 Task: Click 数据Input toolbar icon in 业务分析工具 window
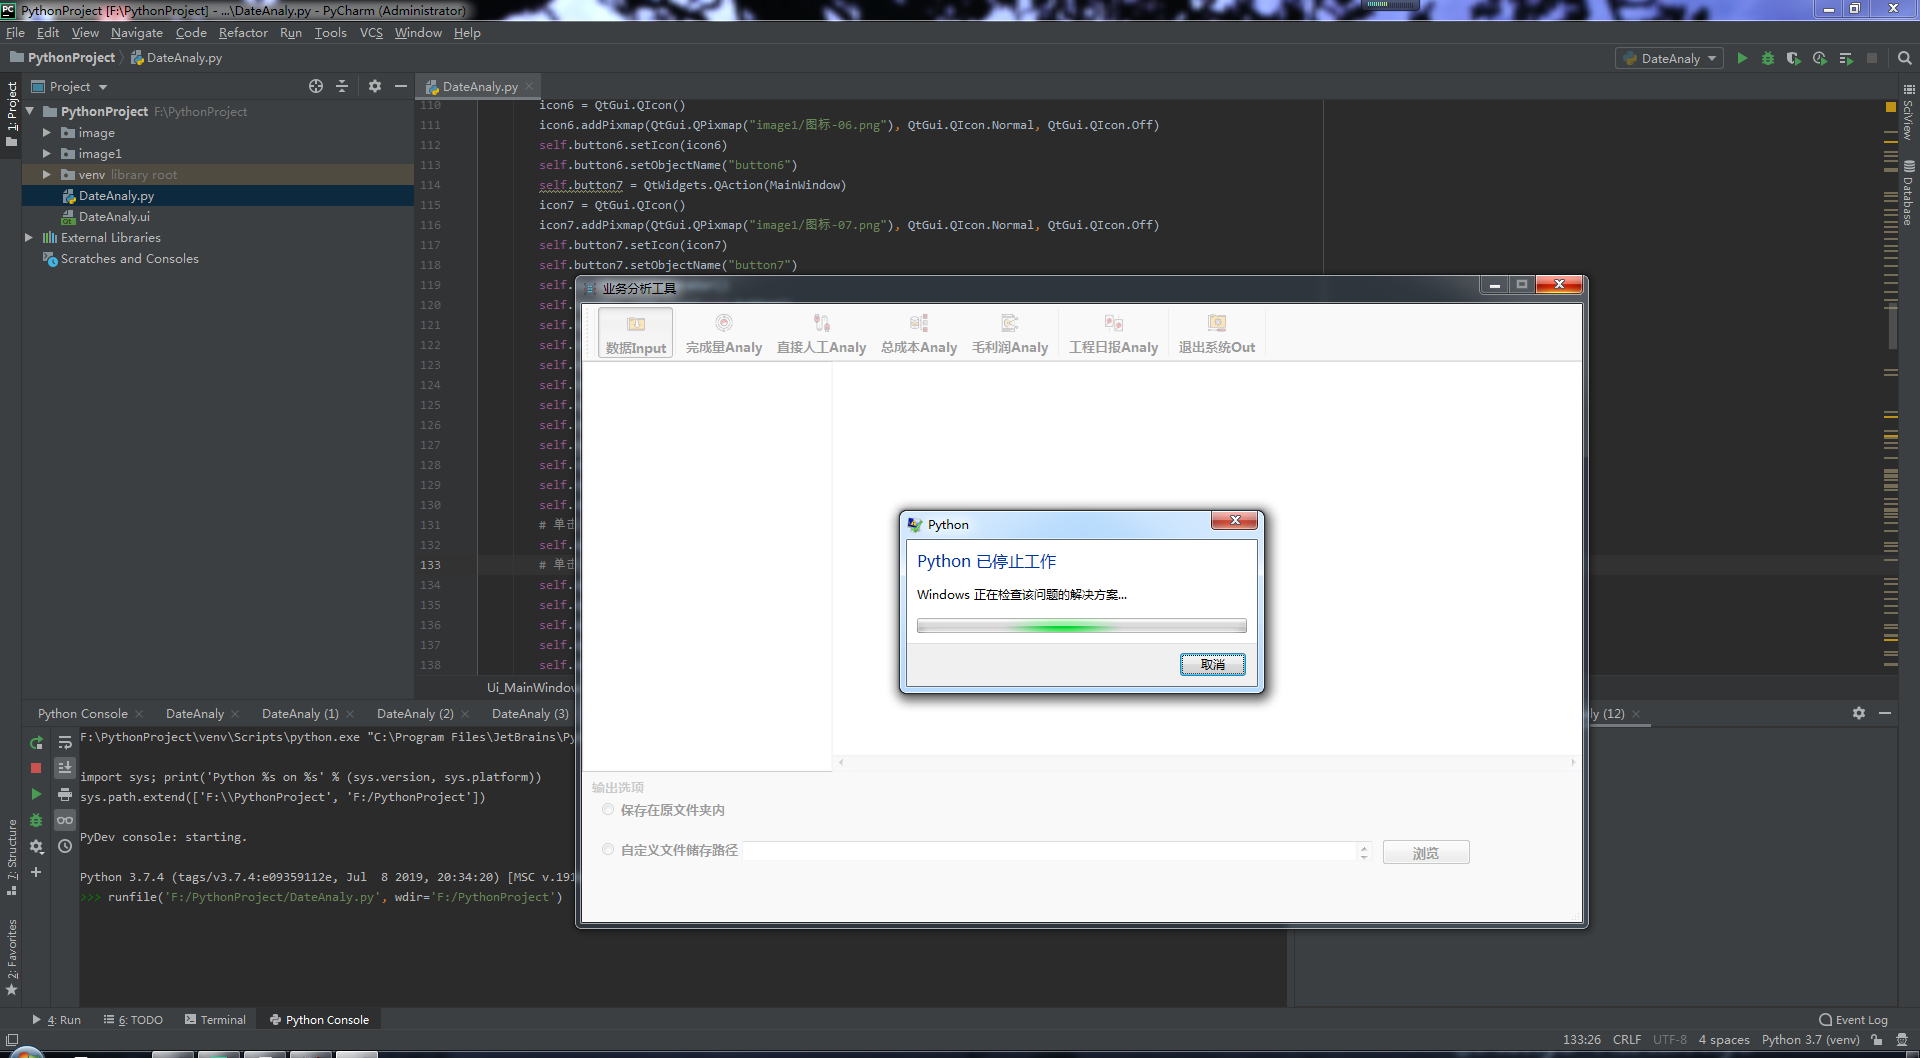click(x=636, y=333)
